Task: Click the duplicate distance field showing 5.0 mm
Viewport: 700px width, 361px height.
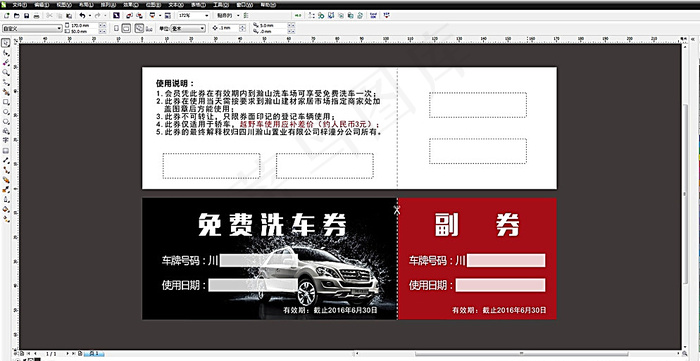Action: (272, 25)
